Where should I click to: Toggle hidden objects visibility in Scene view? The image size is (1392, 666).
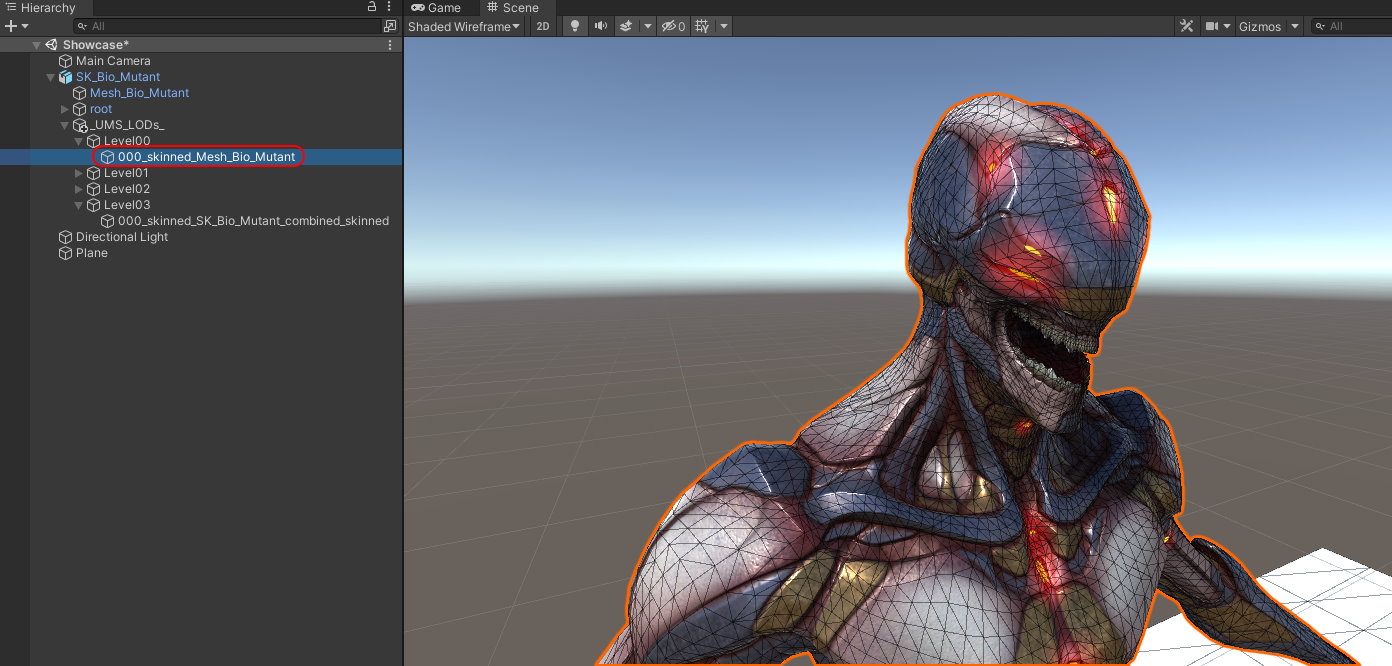(672, 26)
